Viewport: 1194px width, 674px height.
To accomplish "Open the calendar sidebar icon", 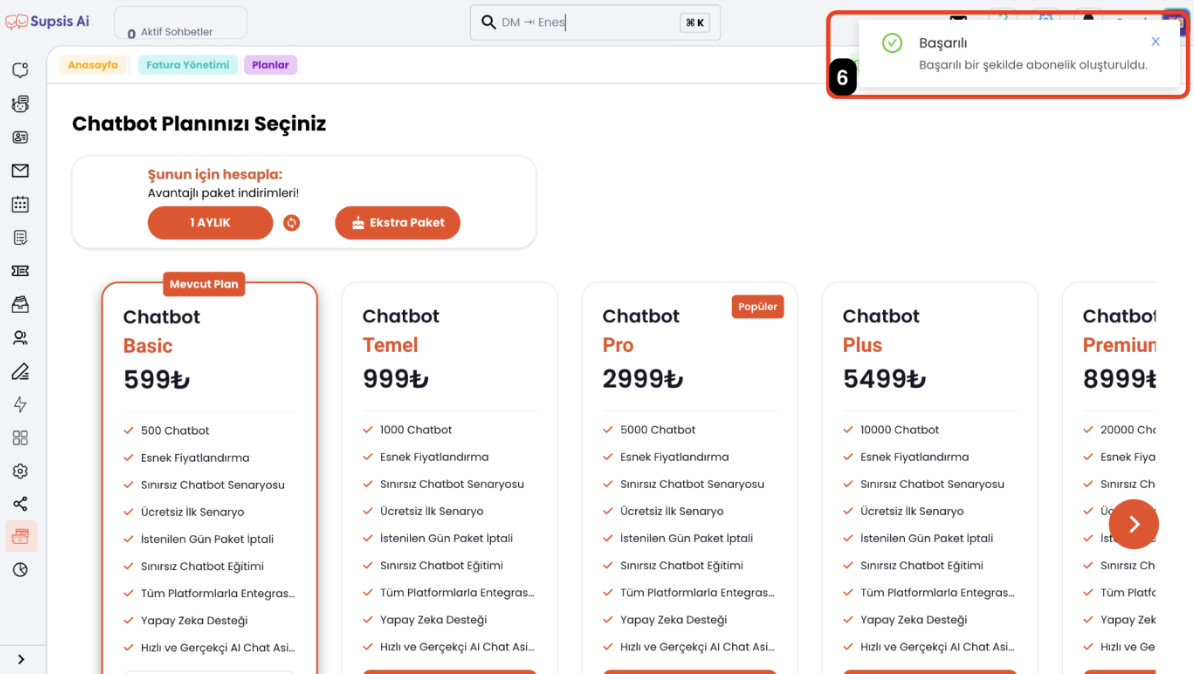I will click(x=21, y=204).
